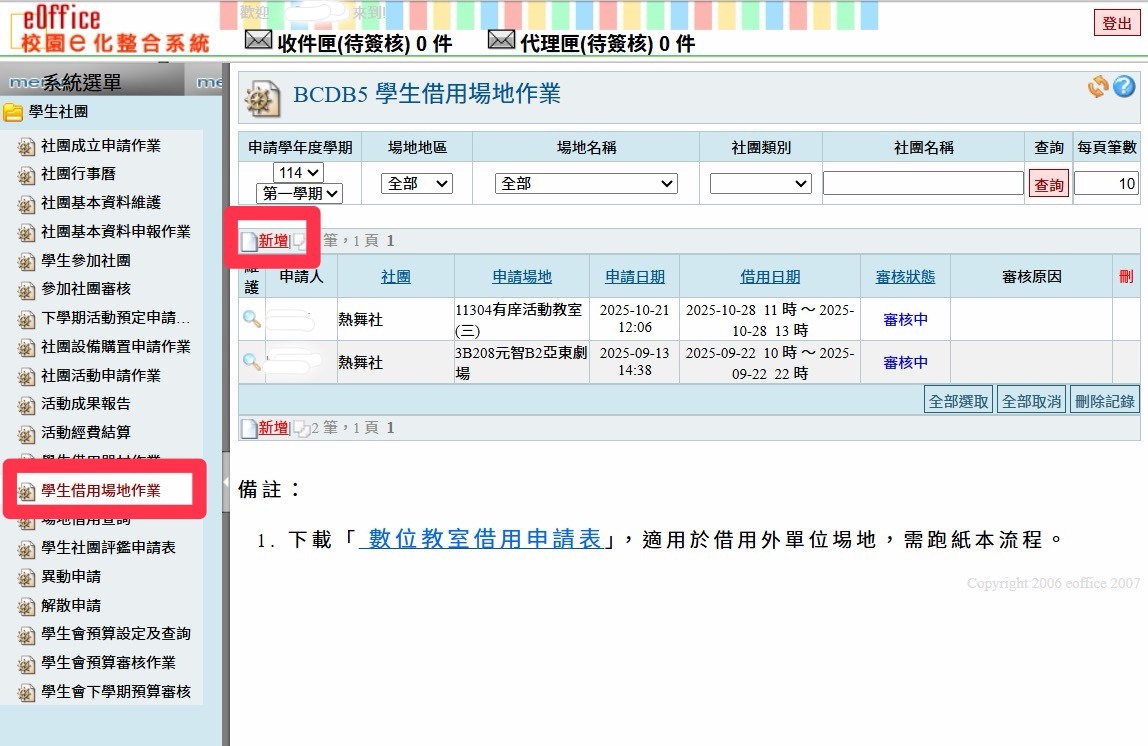Screen dimensions: 1148x746
Task: Click the gear icon beside 社團成立申請作業
Action: click(26, 147)
